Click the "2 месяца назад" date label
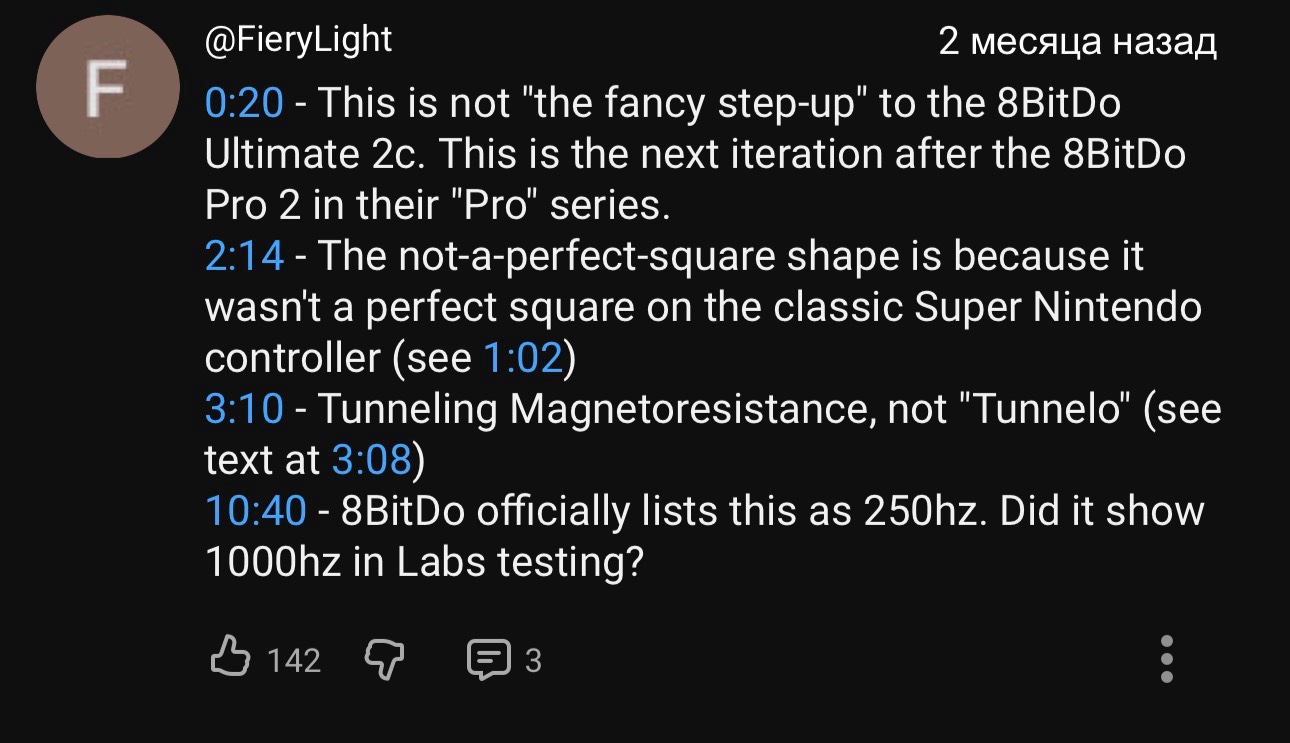The height and width of the screenshot is (743, 1290). [1077, 42]
